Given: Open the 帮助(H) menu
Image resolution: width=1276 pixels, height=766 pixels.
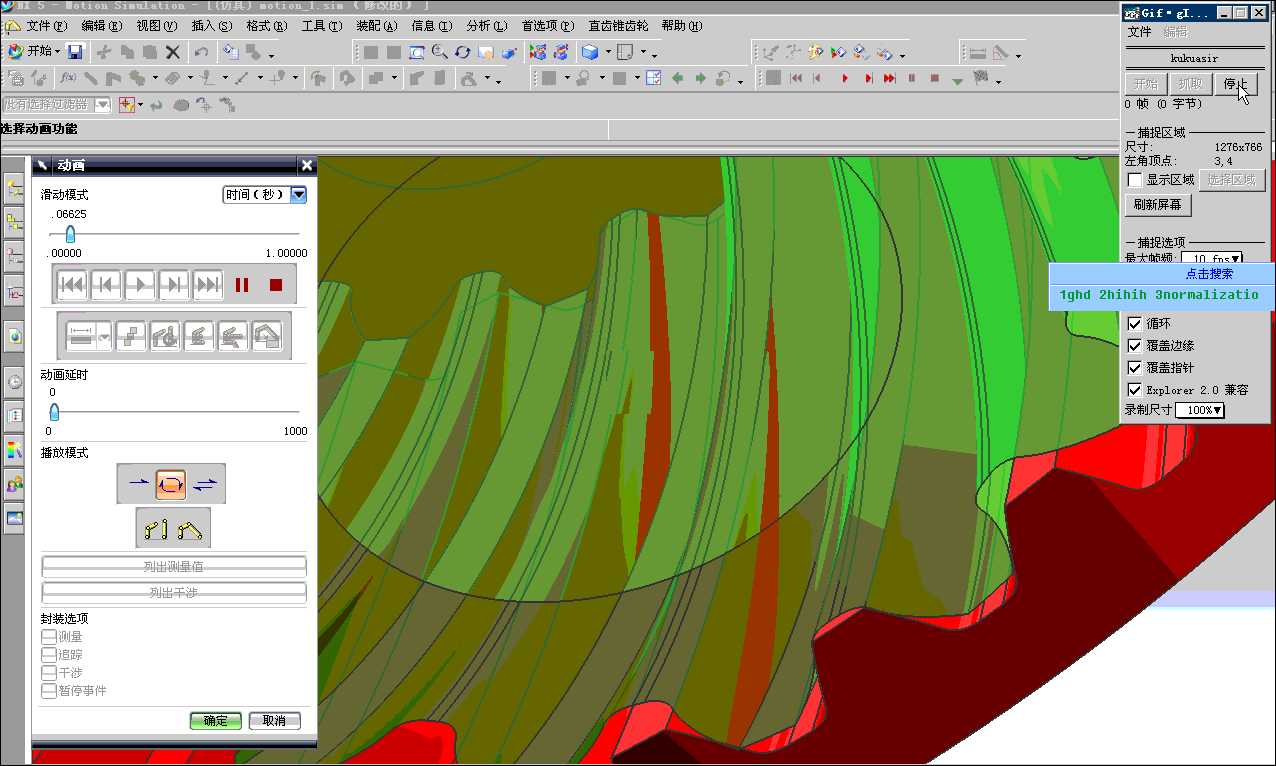Looking at the screenshot, I should [x=681, y=26].
